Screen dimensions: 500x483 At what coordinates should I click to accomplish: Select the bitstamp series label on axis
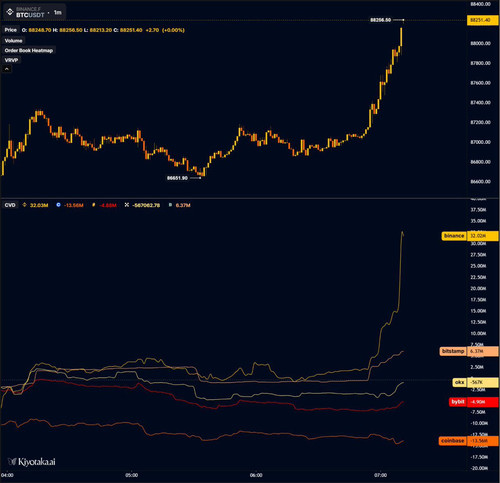tap(453, 351)
